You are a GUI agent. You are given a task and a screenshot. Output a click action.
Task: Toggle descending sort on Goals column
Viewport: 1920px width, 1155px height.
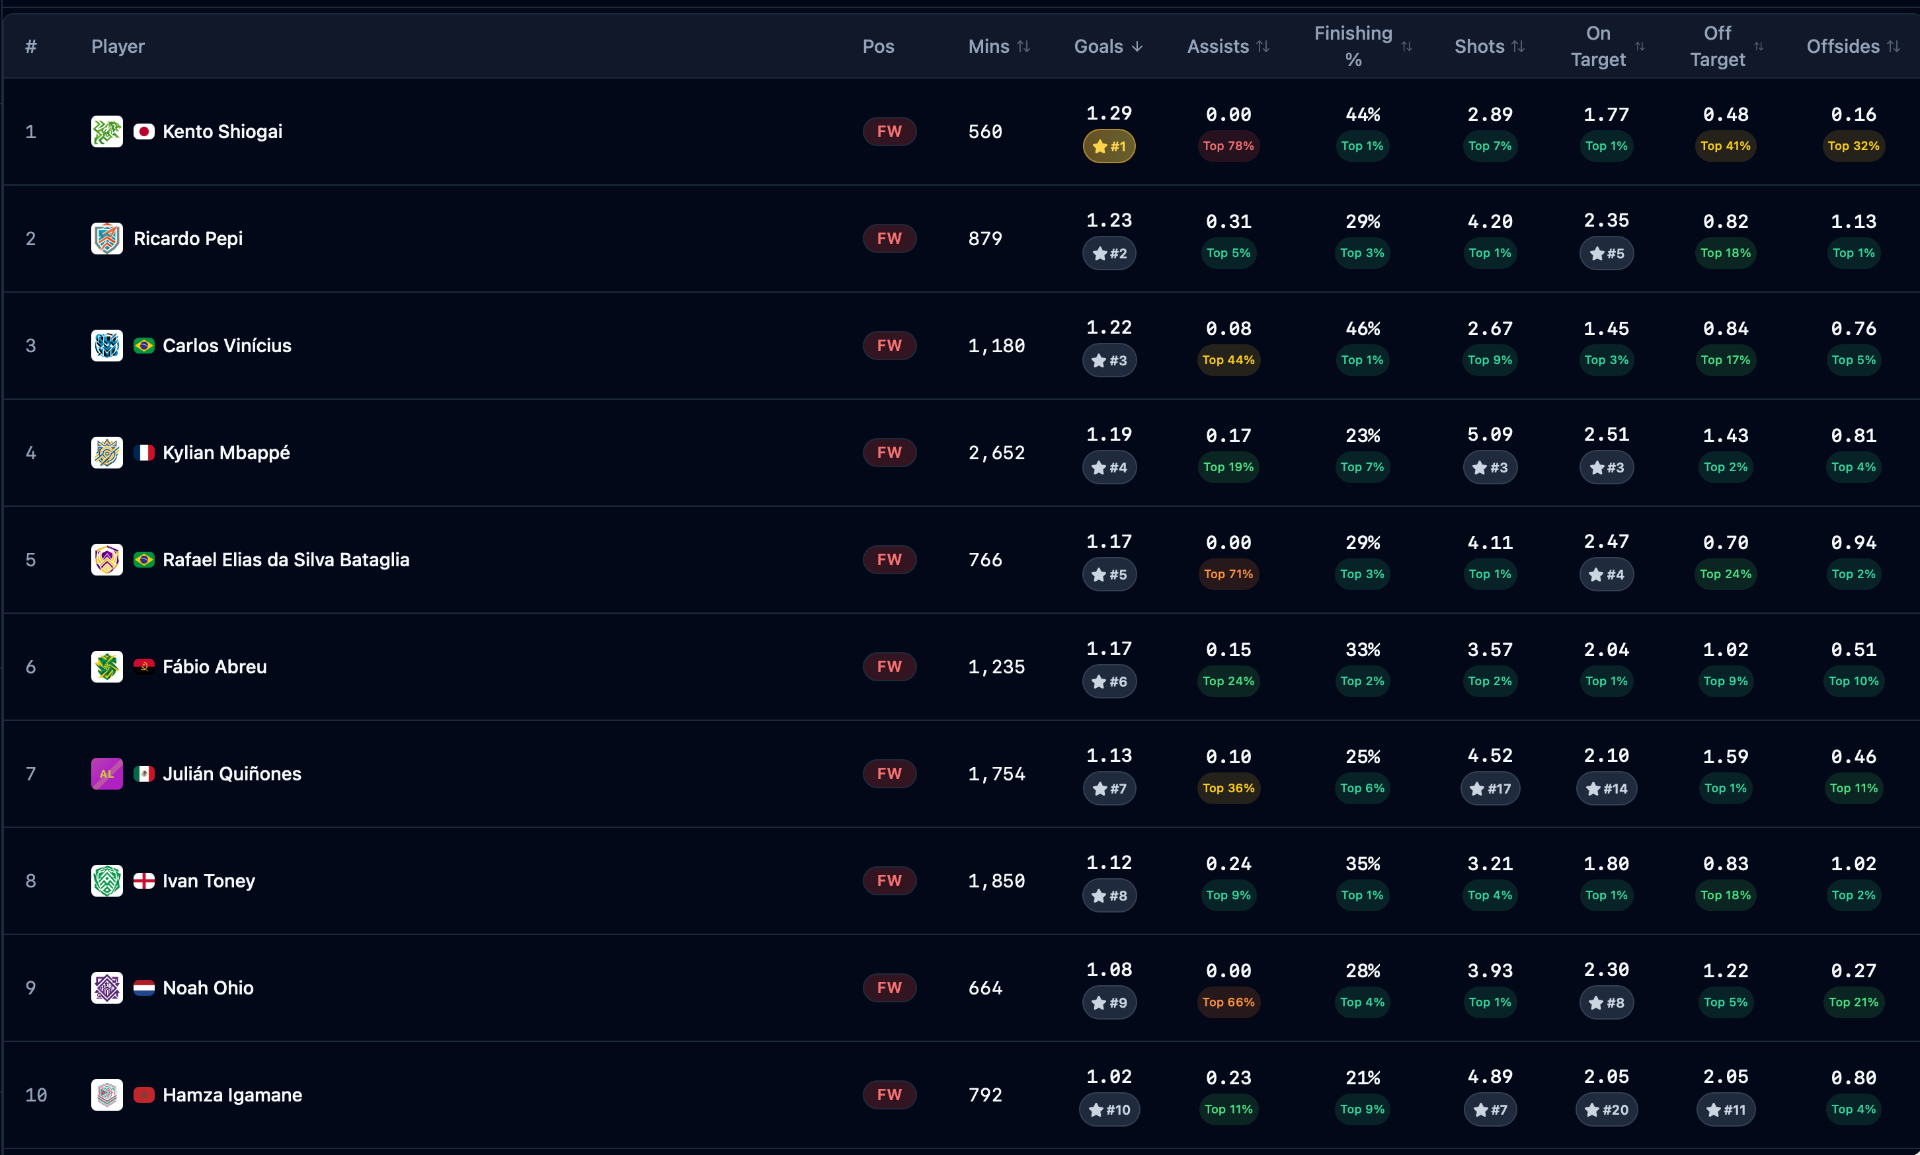pos(1138,46)
